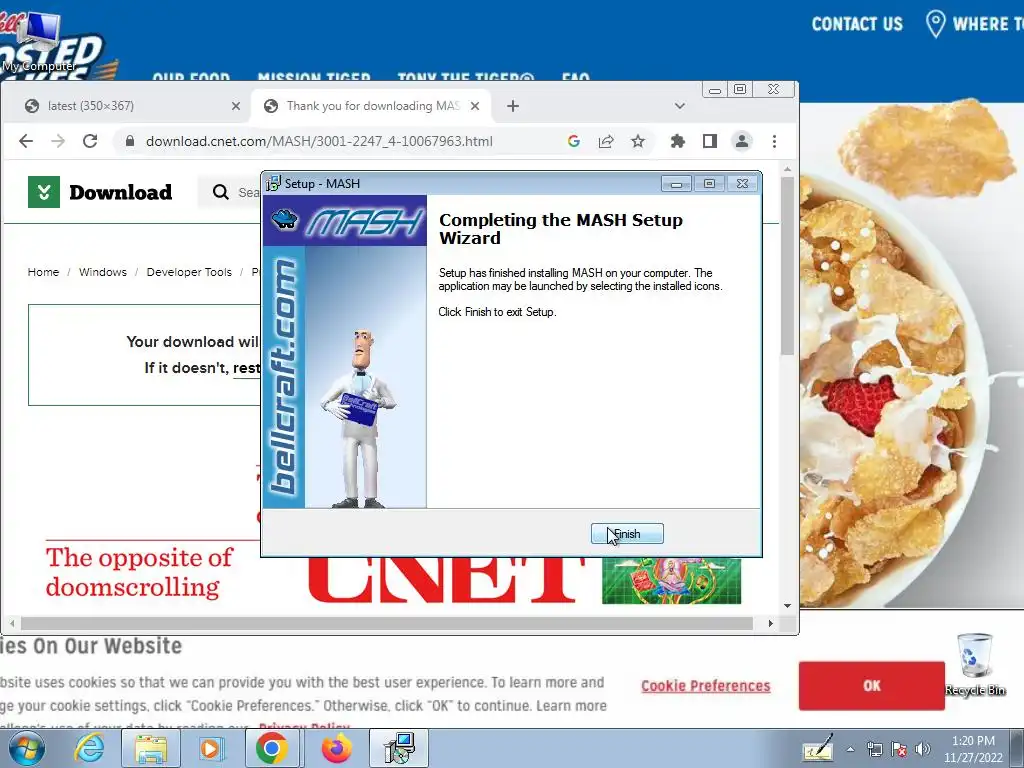The height and width of the screenshot is (768, 1024).
Task: Go back in Chrome browser
Action: (25, 141)
